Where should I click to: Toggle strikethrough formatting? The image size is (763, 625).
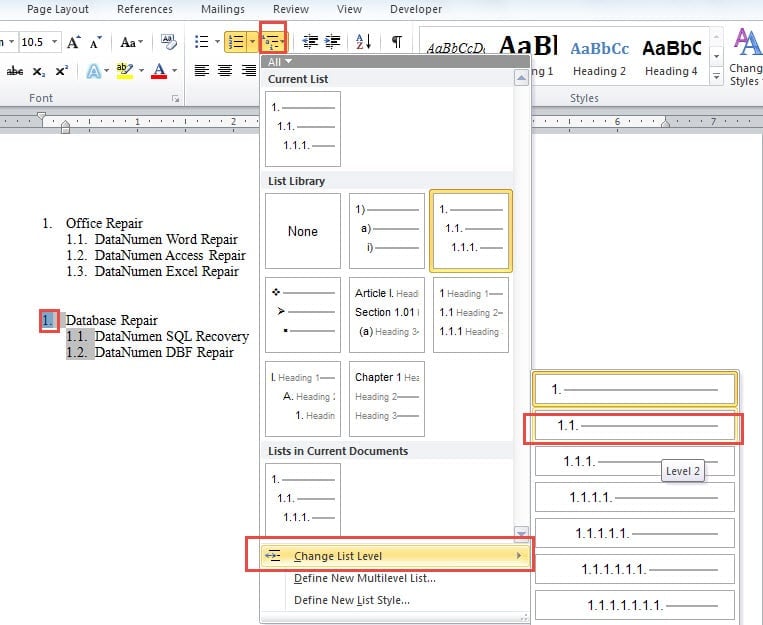tap(15, 71)
